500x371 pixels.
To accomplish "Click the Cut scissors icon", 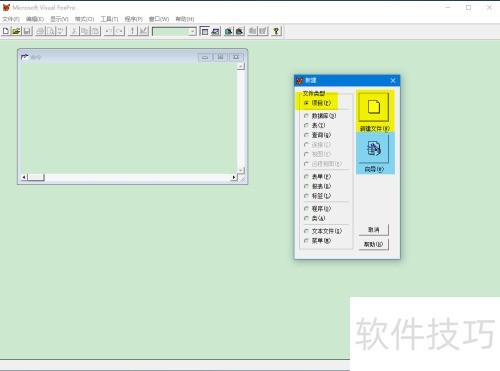I will click(x=74, y=31).
